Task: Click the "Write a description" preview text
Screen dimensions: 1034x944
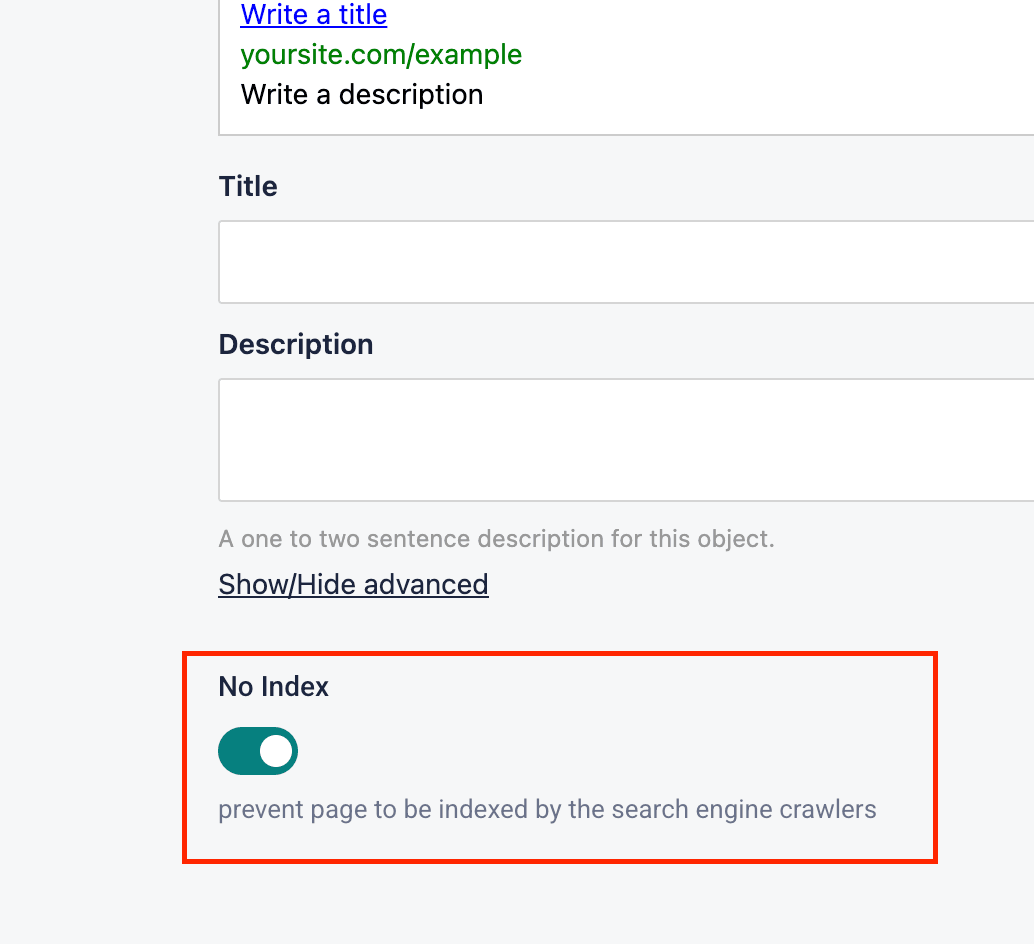Action: click(x=361, y=95)
